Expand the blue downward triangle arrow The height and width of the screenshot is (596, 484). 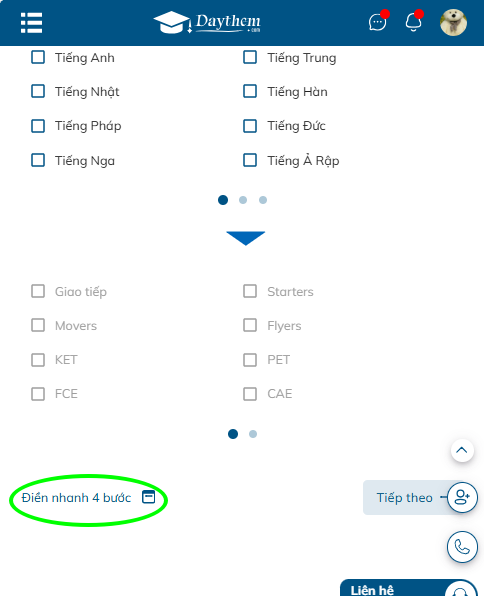246,238
